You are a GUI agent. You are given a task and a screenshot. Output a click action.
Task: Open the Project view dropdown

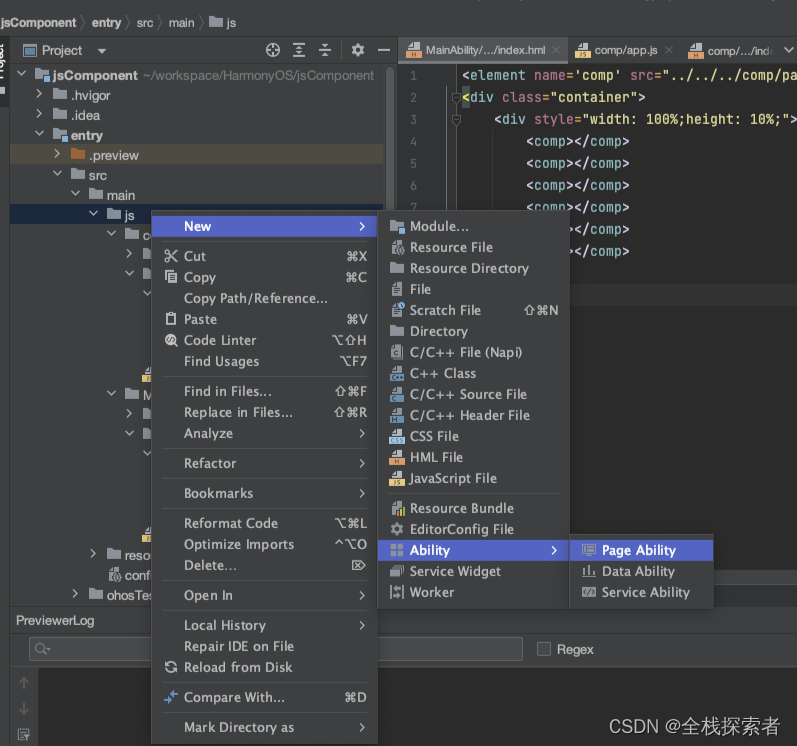(102, 51)
